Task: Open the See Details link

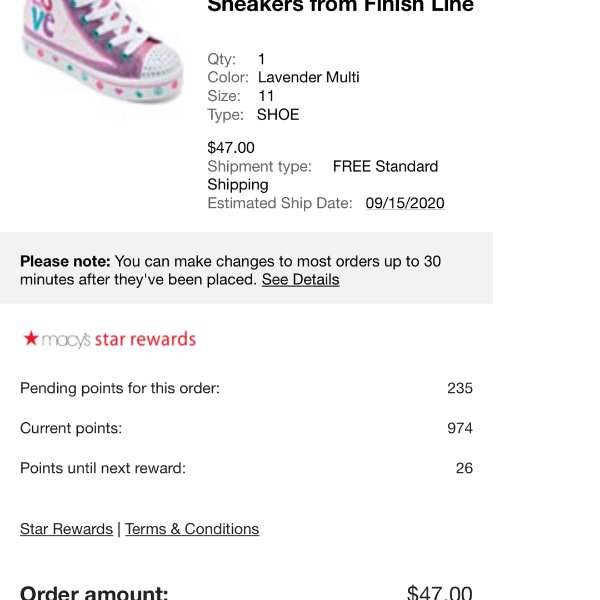Action: [x=300, y=280]
